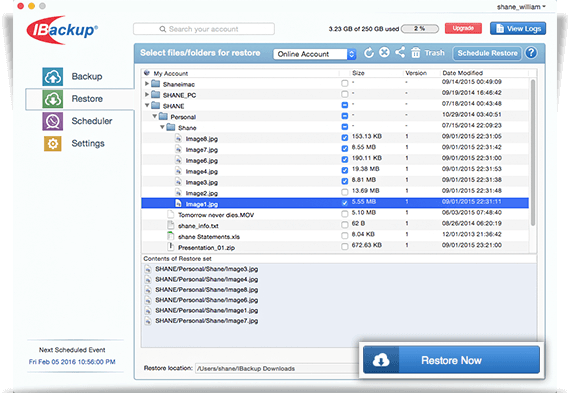Click the refresh icon in toolbar
Viewport: 570px width, 393px height.
click(369, 53)
